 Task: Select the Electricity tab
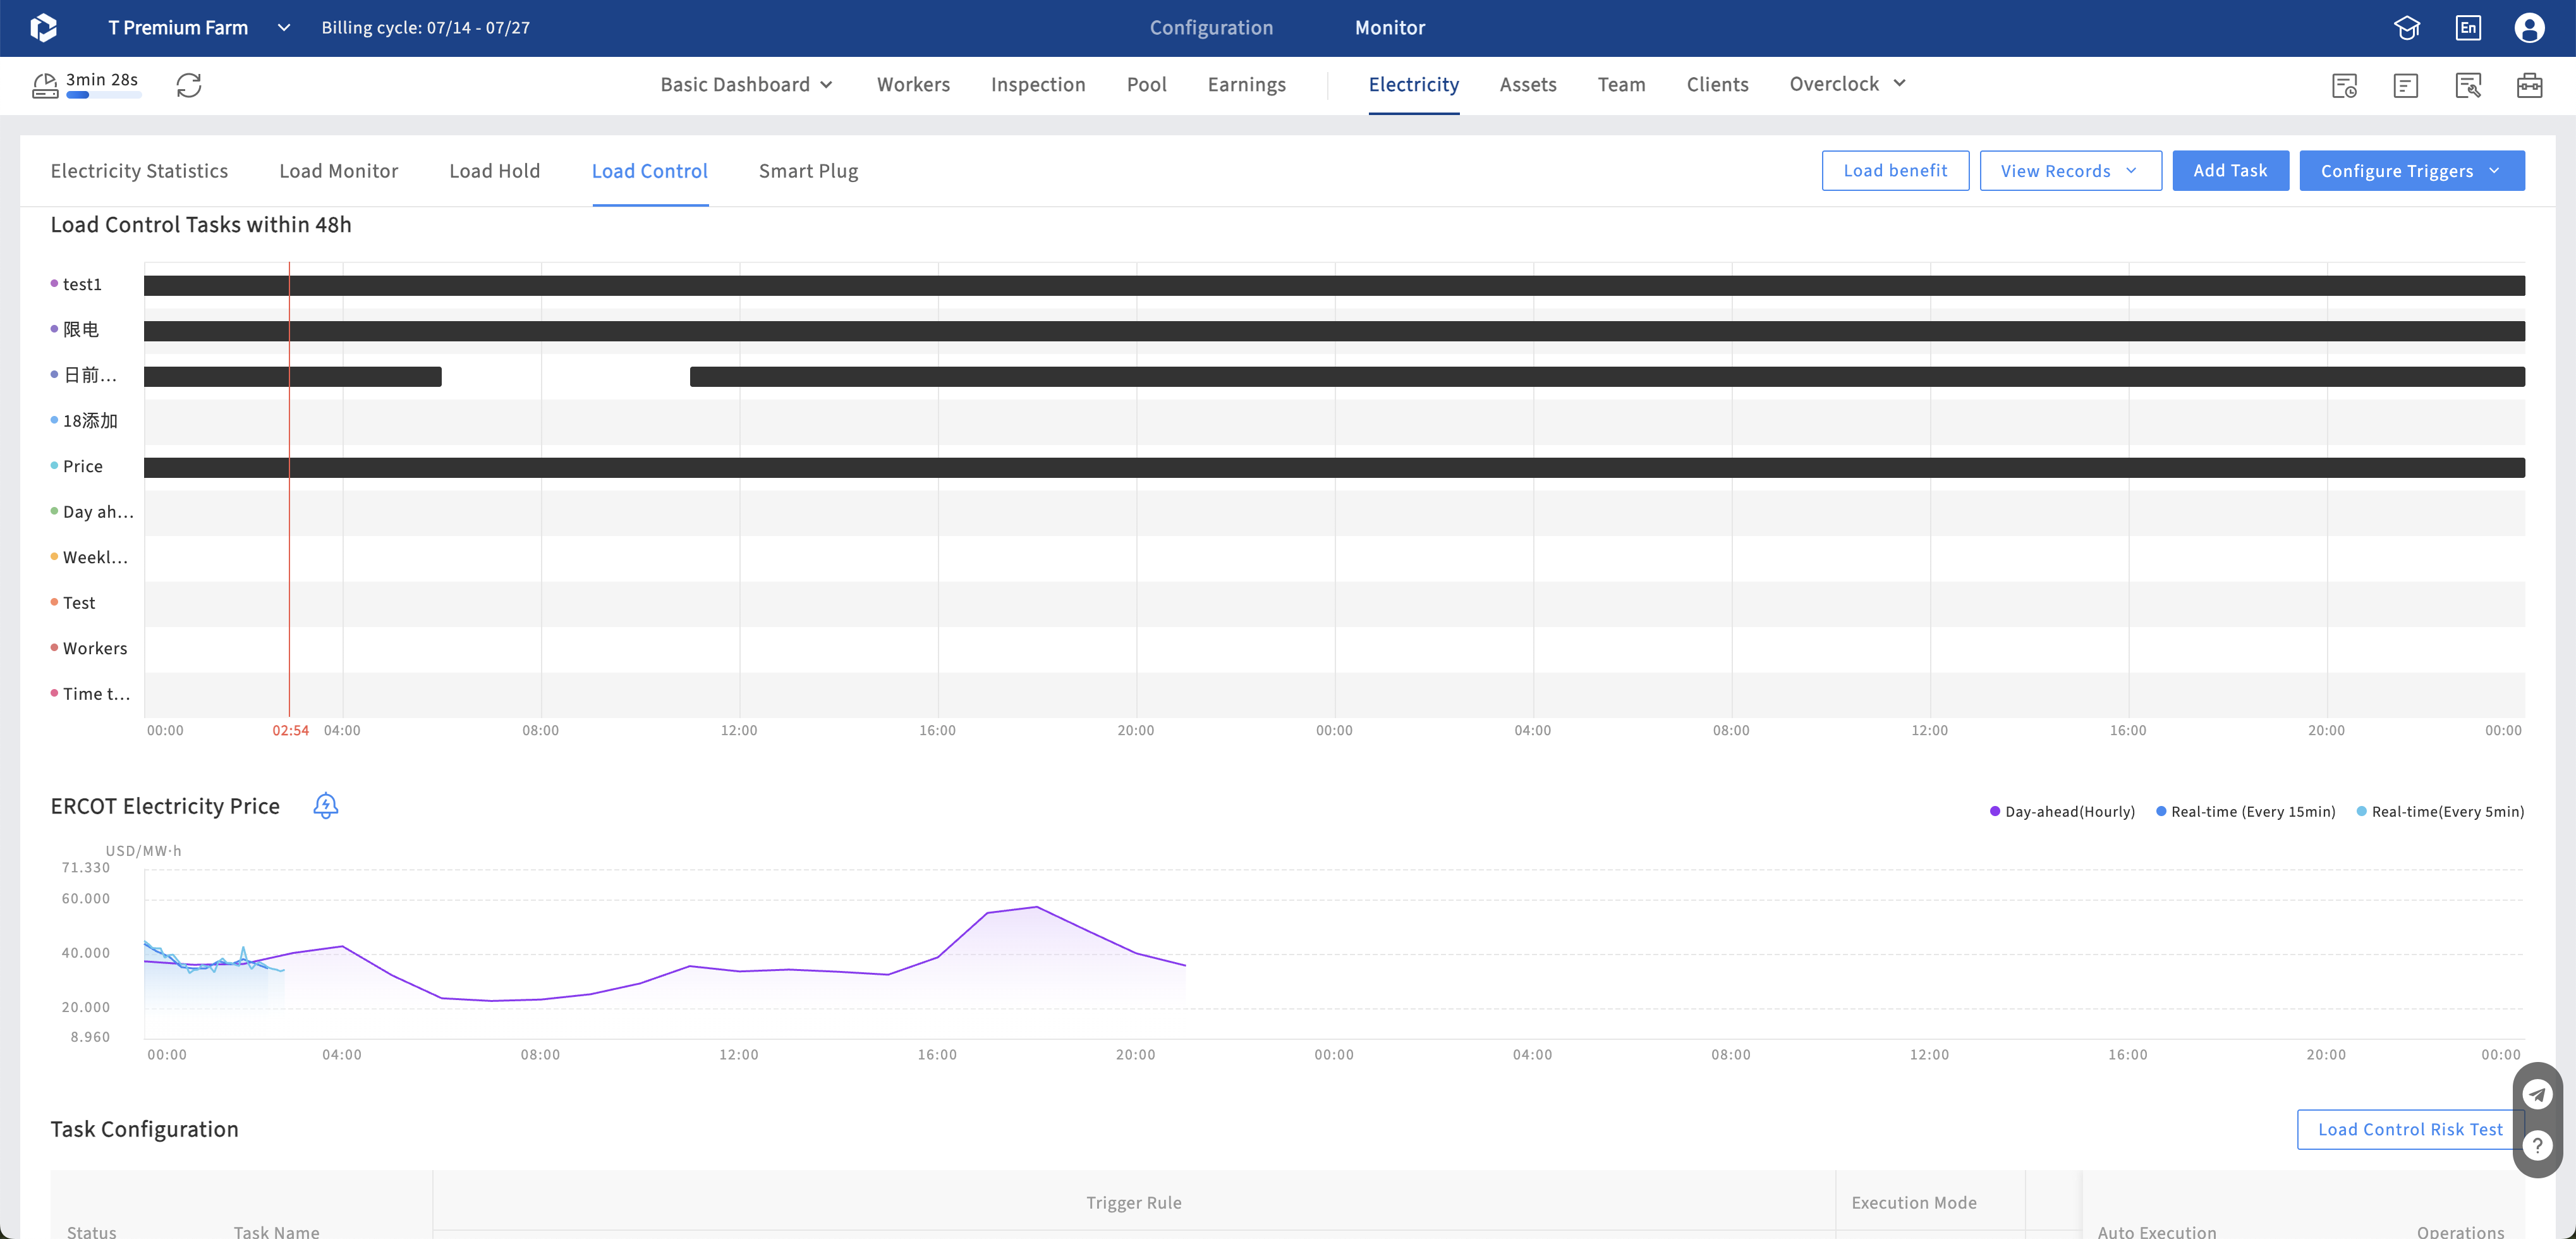pos(1413,85)
